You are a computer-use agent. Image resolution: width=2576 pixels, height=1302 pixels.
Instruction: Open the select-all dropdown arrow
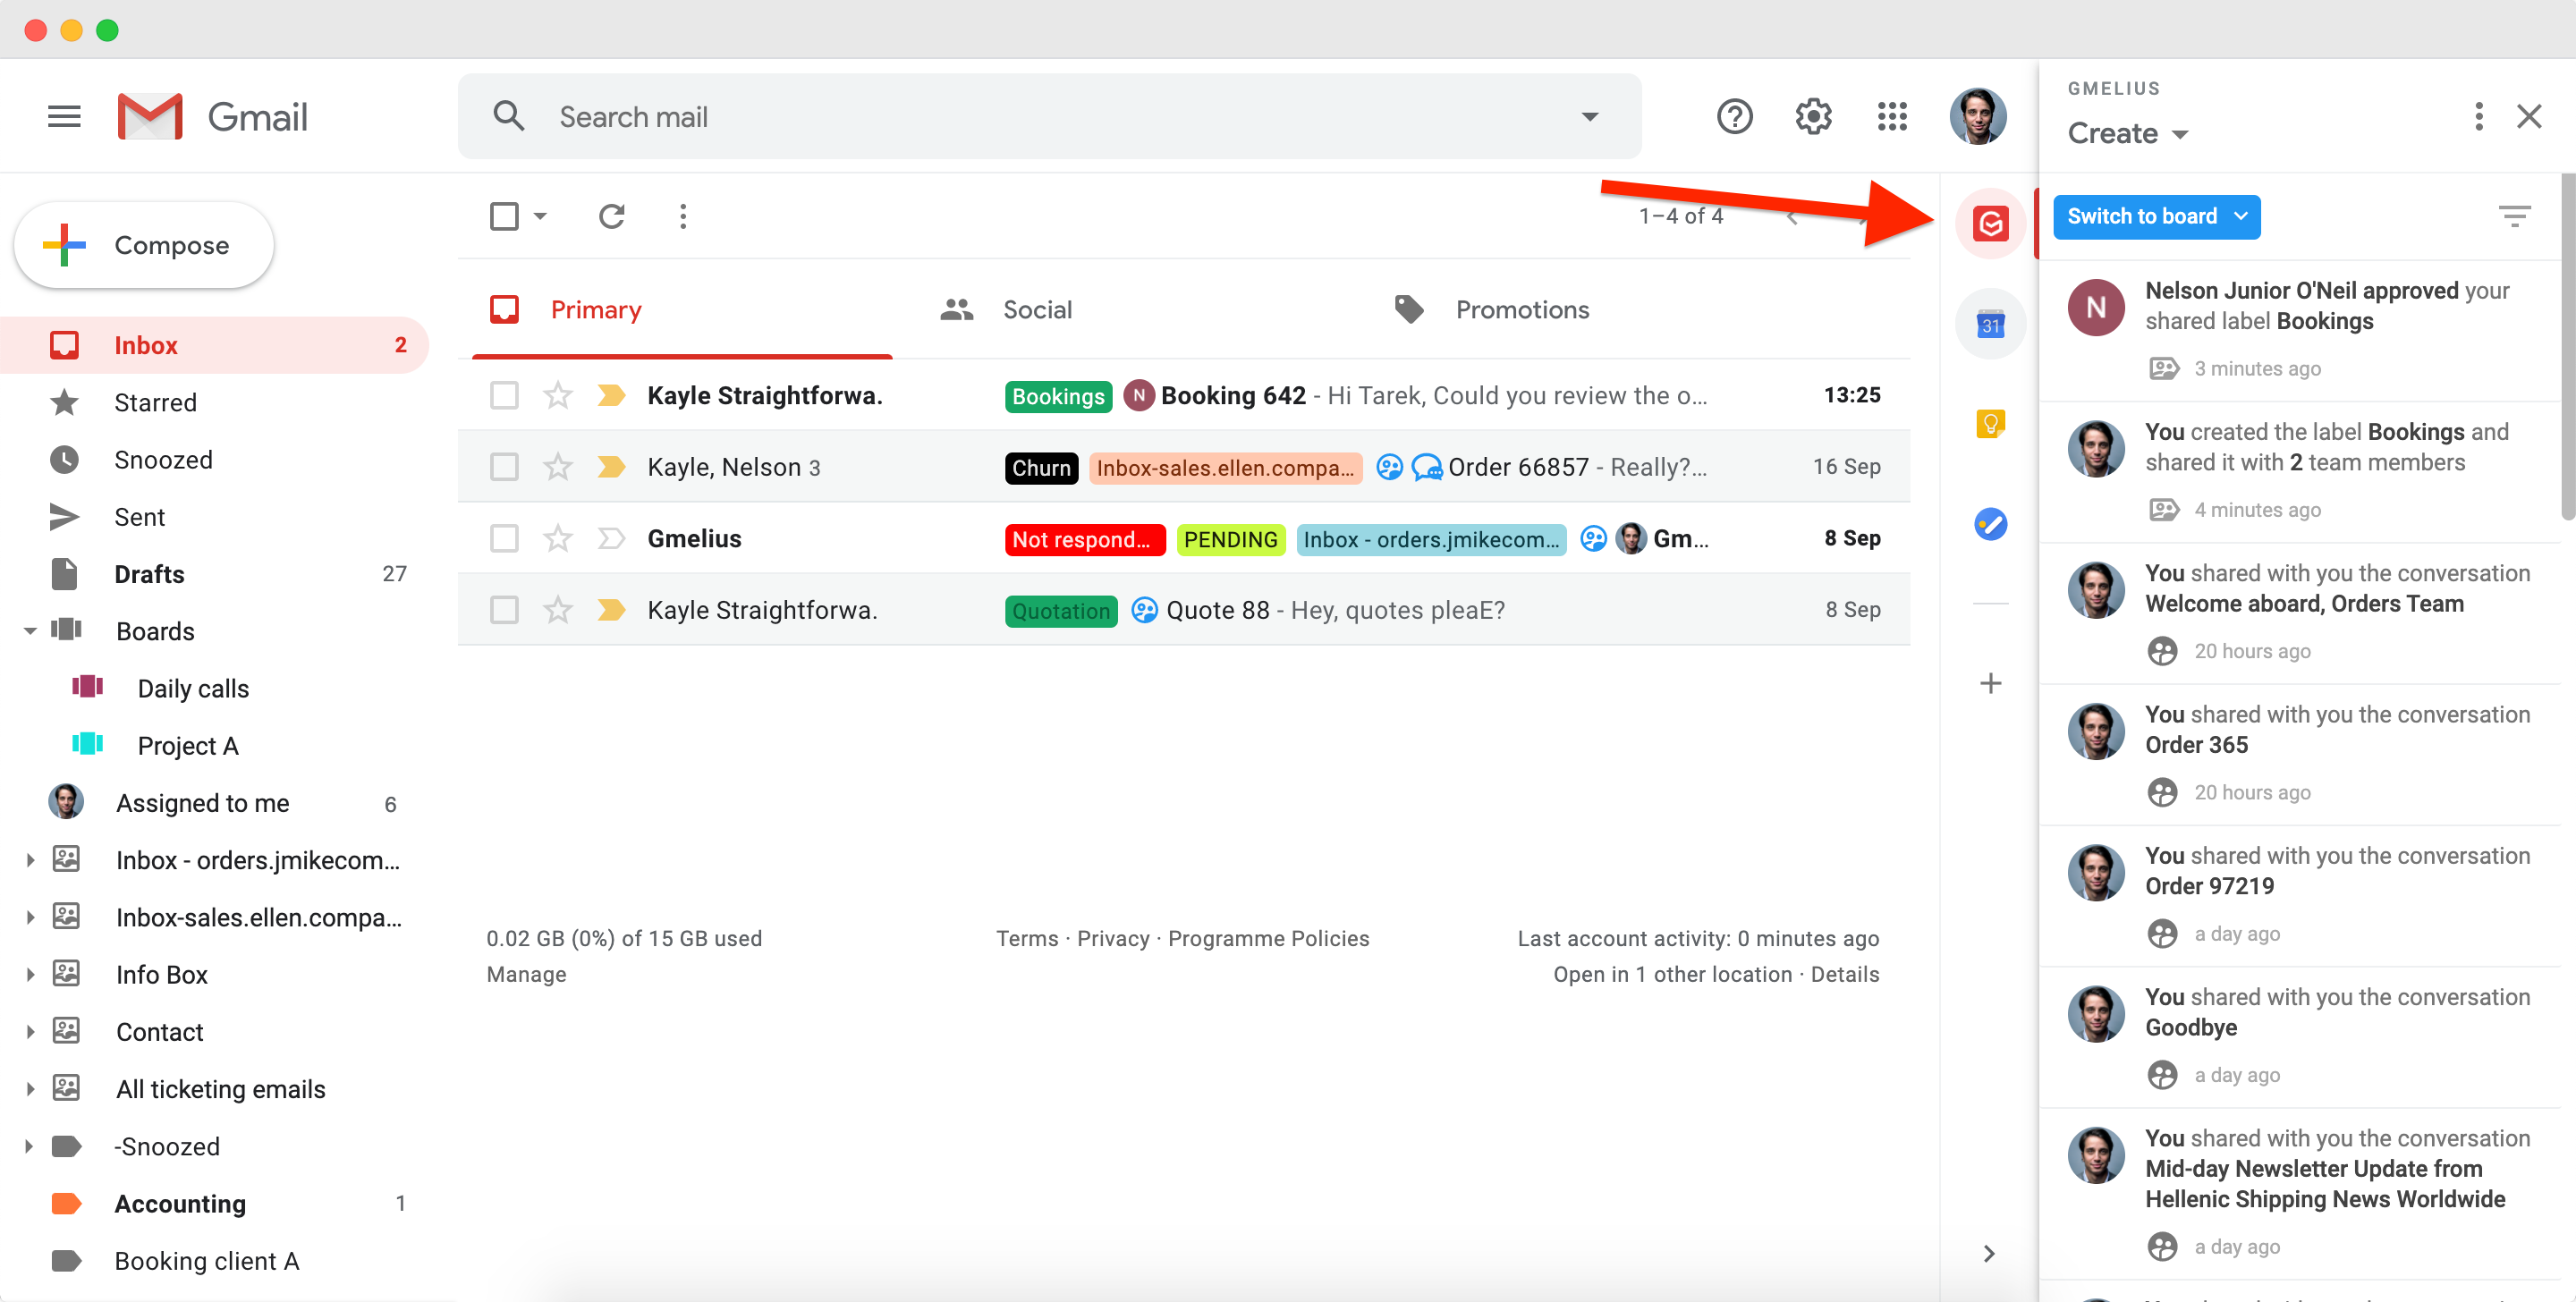[x=541, y=216]
